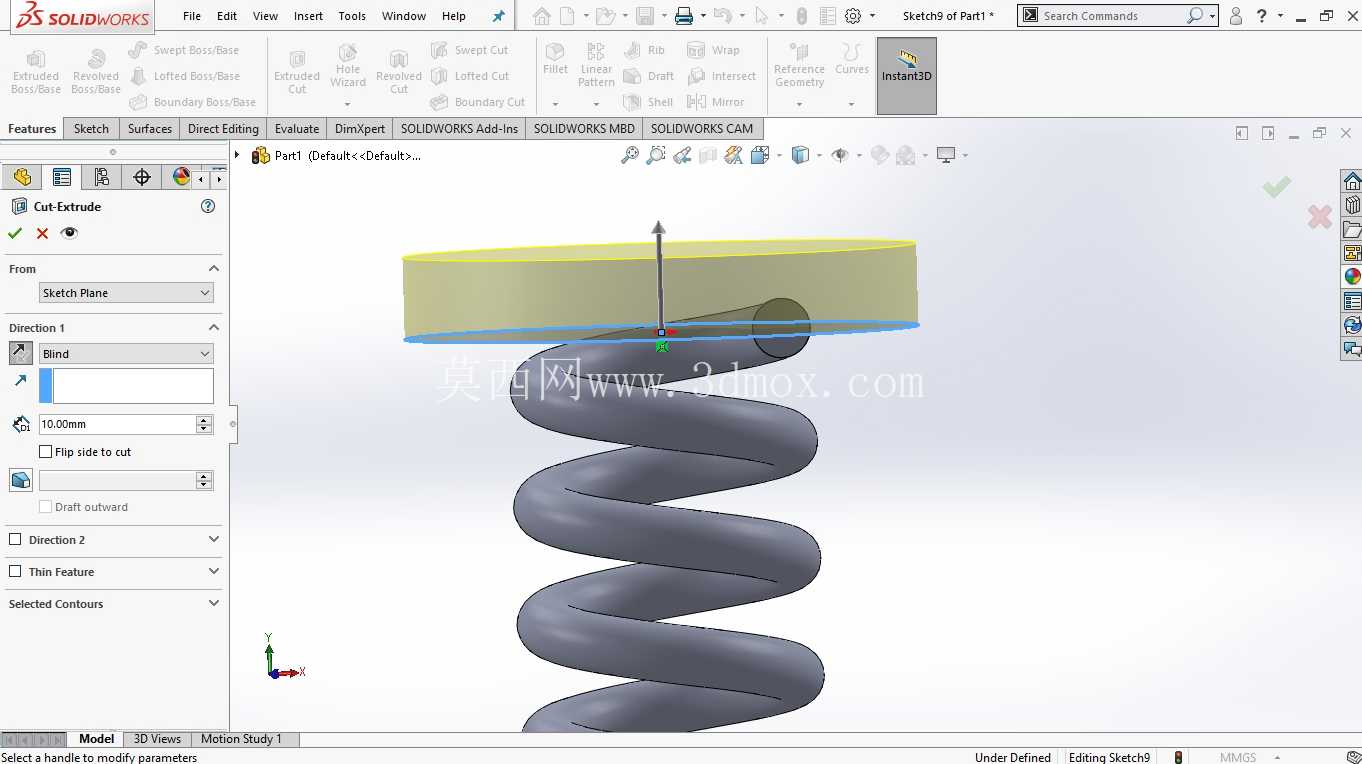
Task: Click the Options gear icon
Action: pos(853,16)
